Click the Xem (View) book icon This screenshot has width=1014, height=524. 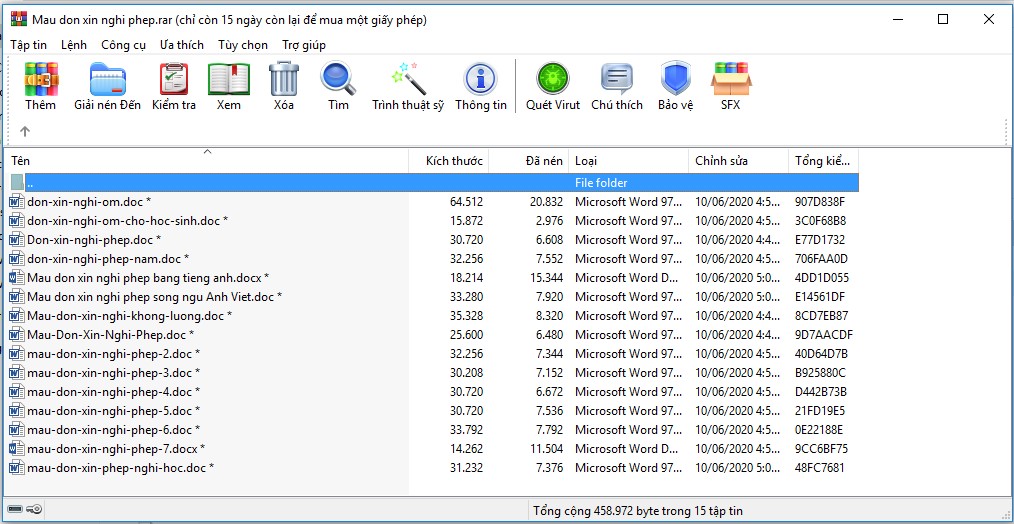[x=229, y=79]
